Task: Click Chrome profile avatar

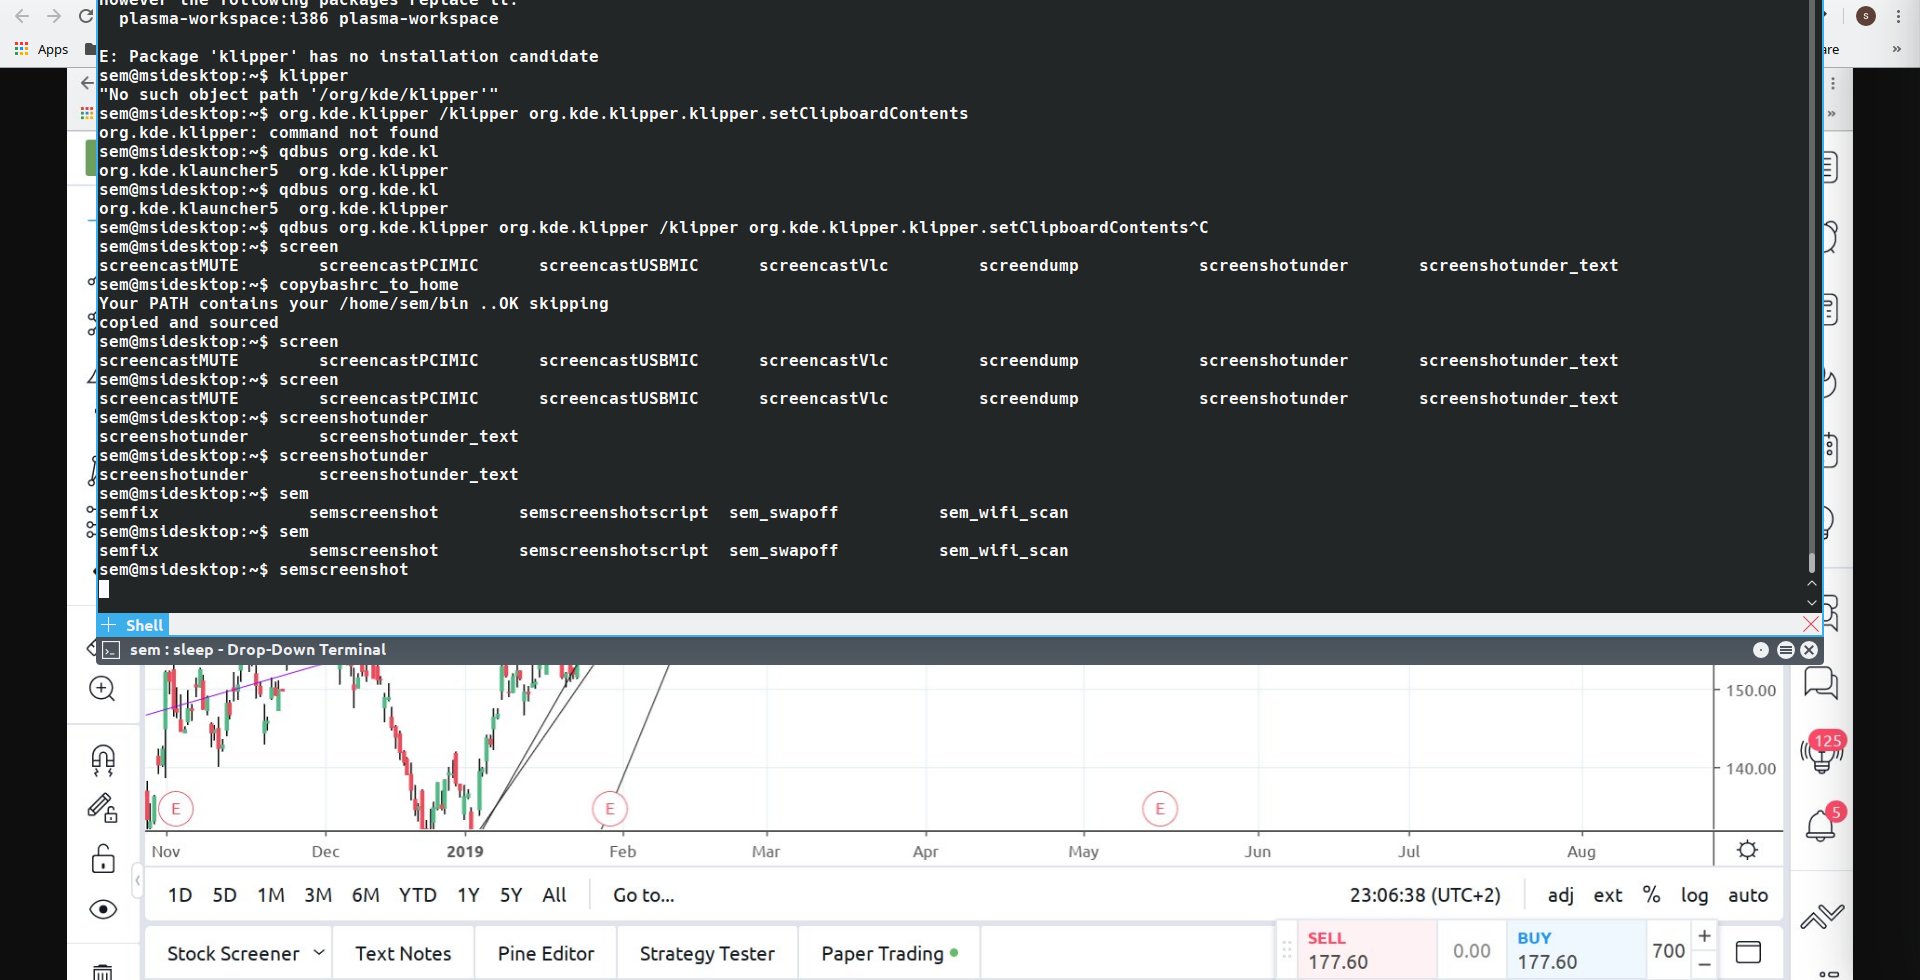Action: pos(1865,16)
